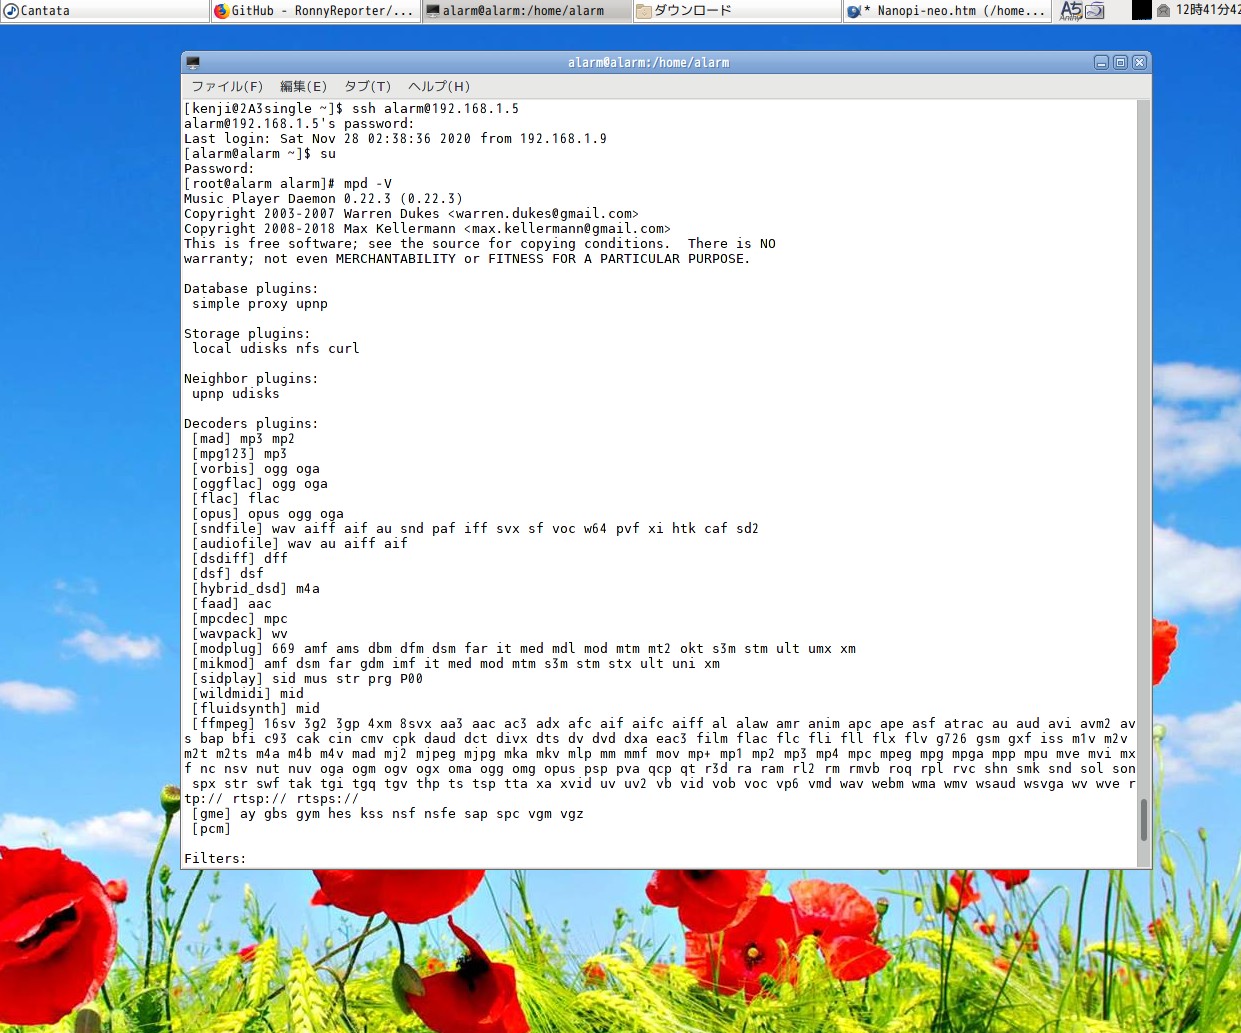Switch to GitHub RonnyReporter Firefox window
The width and height of the screenshot is (1241, 1033).
pyautogui.click(x=315, y=11)
